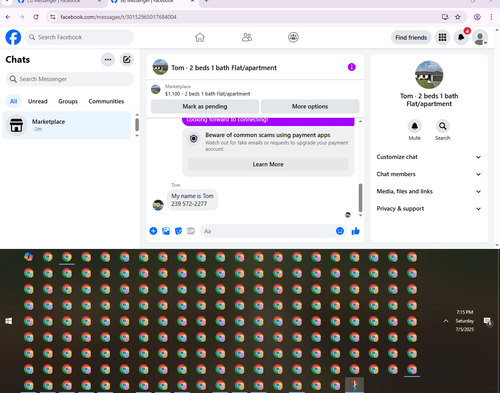Bookmark this page star icon
The image size is (500, 393).
point(458,17)
